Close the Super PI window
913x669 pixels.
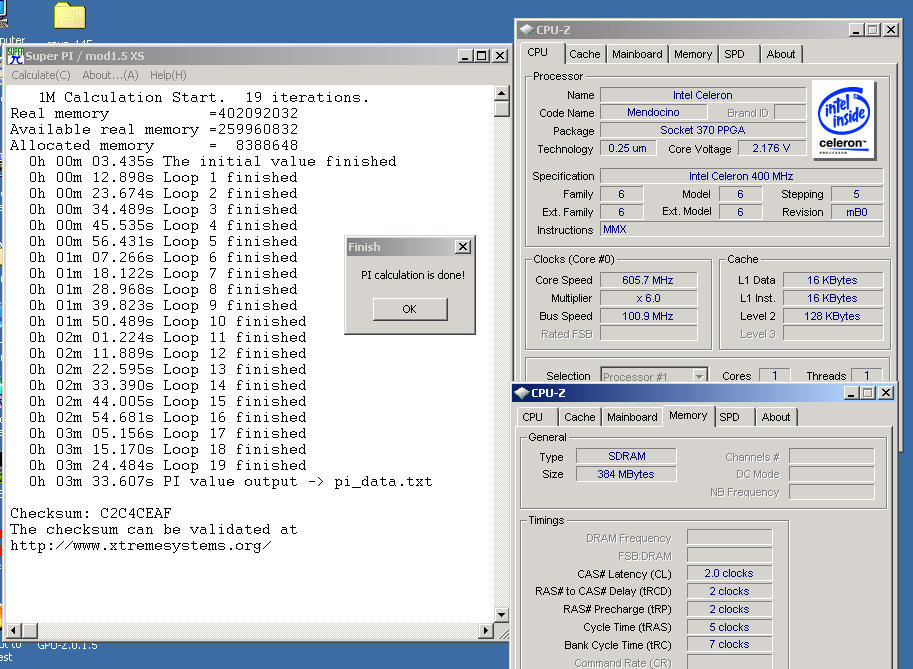(x=500, y=56)
